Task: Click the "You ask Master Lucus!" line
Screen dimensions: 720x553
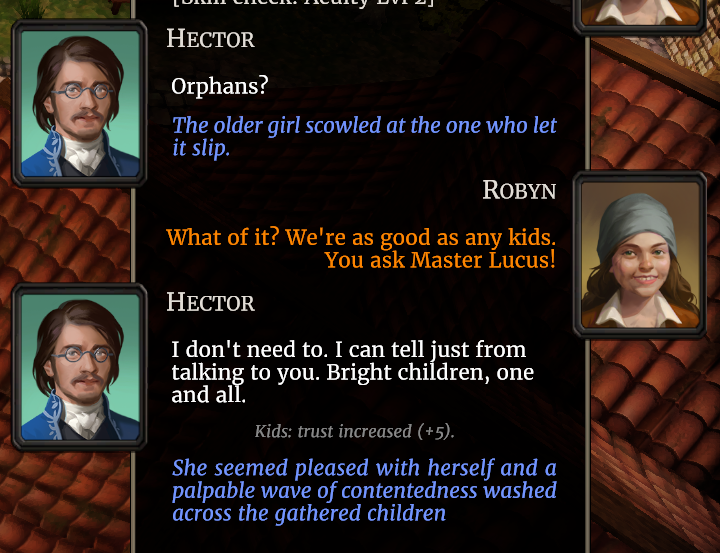Action: coord(440,260)
